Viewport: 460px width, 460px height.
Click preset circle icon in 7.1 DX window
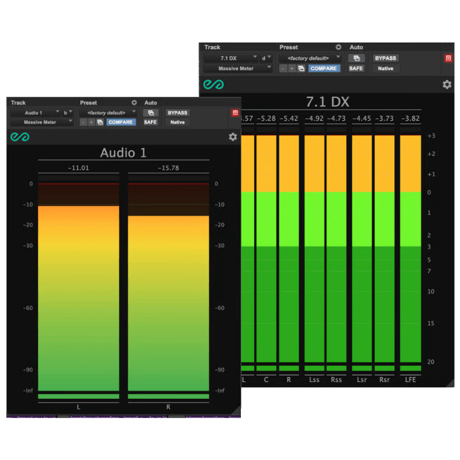coord(338,47)
